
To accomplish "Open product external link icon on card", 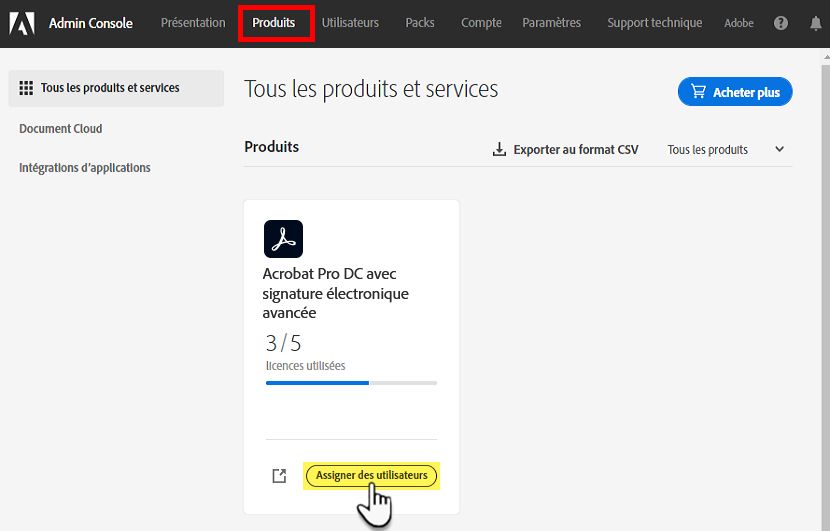I will click(279, 476).
